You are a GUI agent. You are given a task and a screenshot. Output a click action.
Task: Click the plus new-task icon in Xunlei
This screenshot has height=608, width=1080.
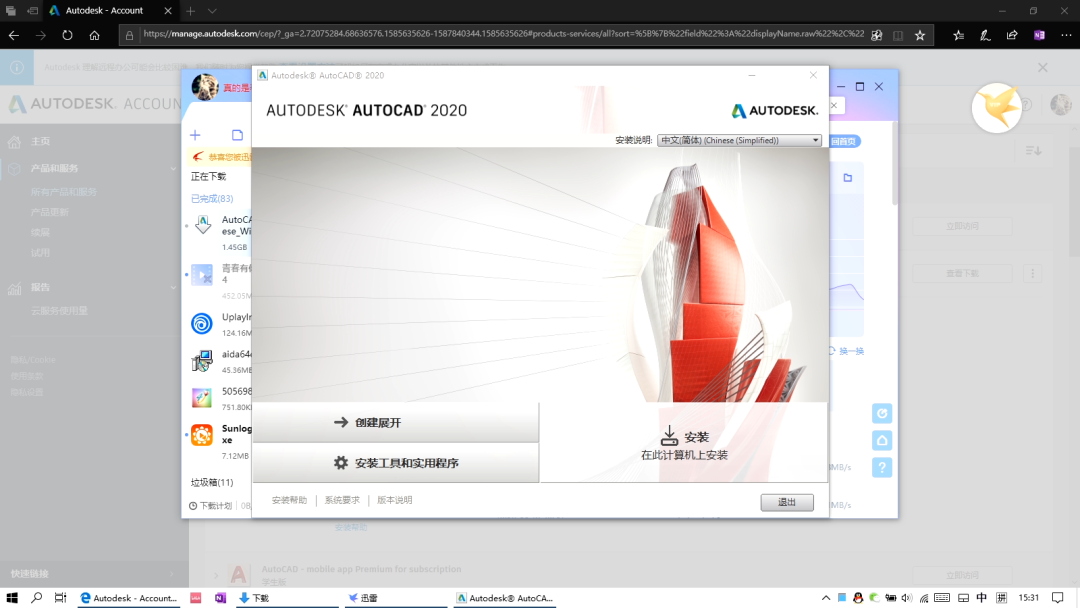coord(196,135)
